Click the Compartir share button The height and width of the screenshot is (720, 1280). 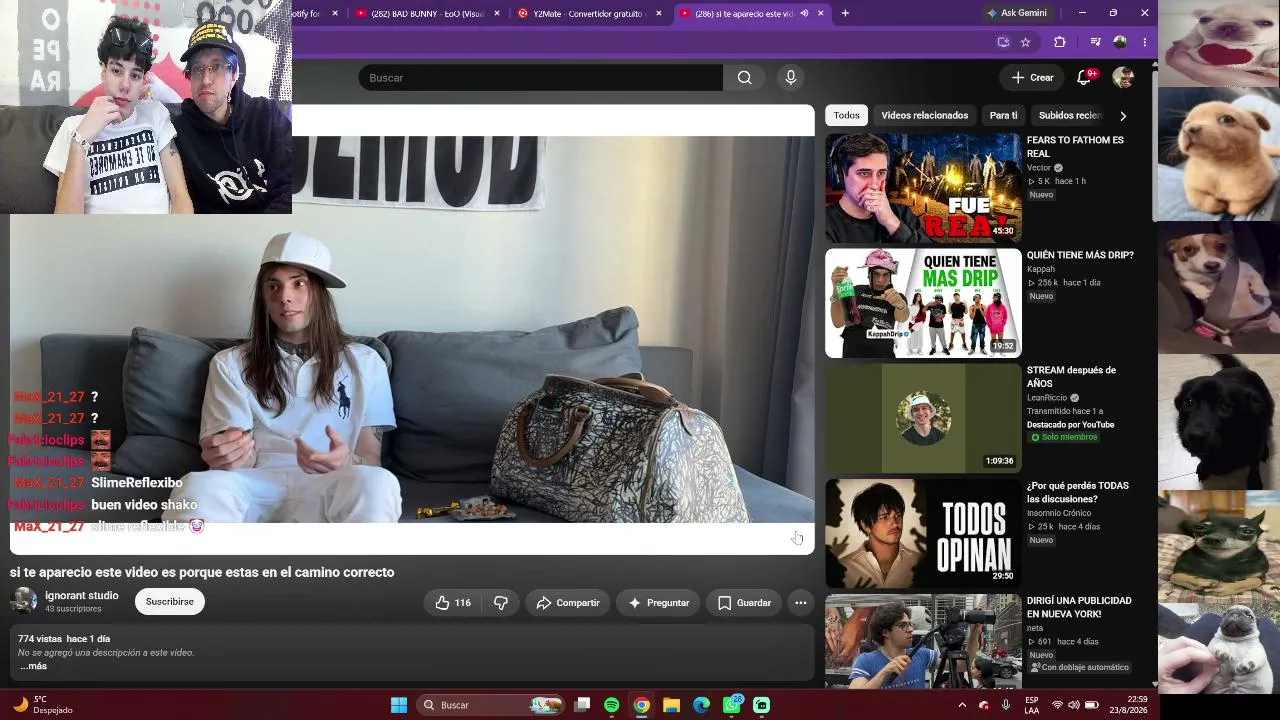(568, 603)
